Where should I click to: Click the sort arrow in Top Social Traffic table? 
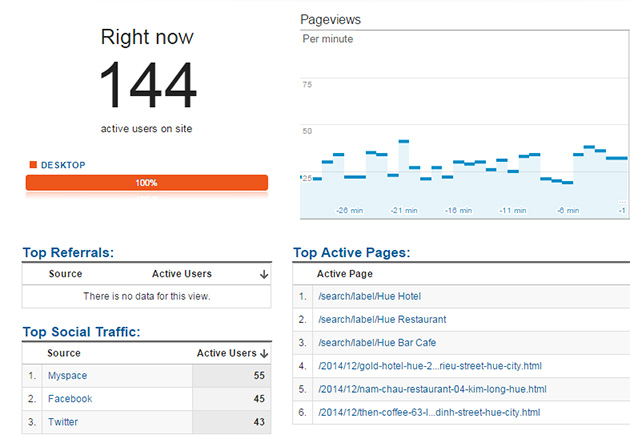click(264, 353)
